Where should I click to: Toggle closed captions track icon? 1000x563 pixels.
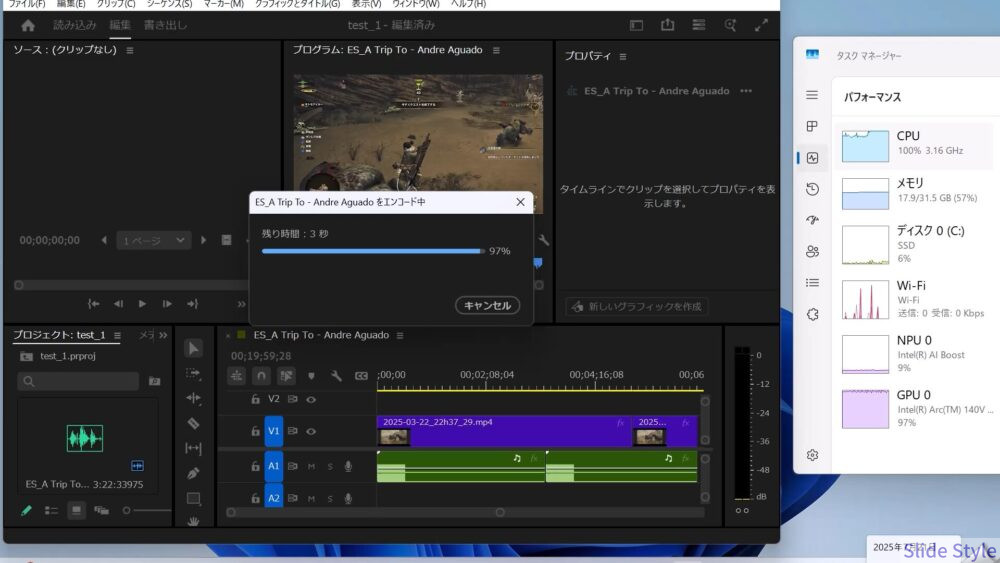click(361, 376)
